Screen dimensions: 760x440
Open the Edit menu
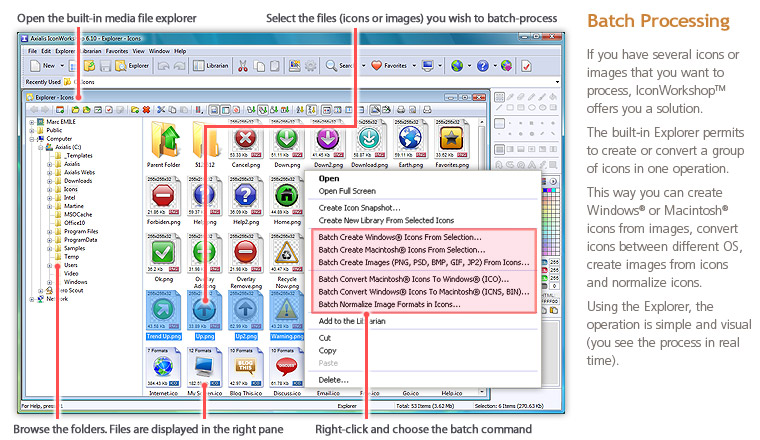46,51
